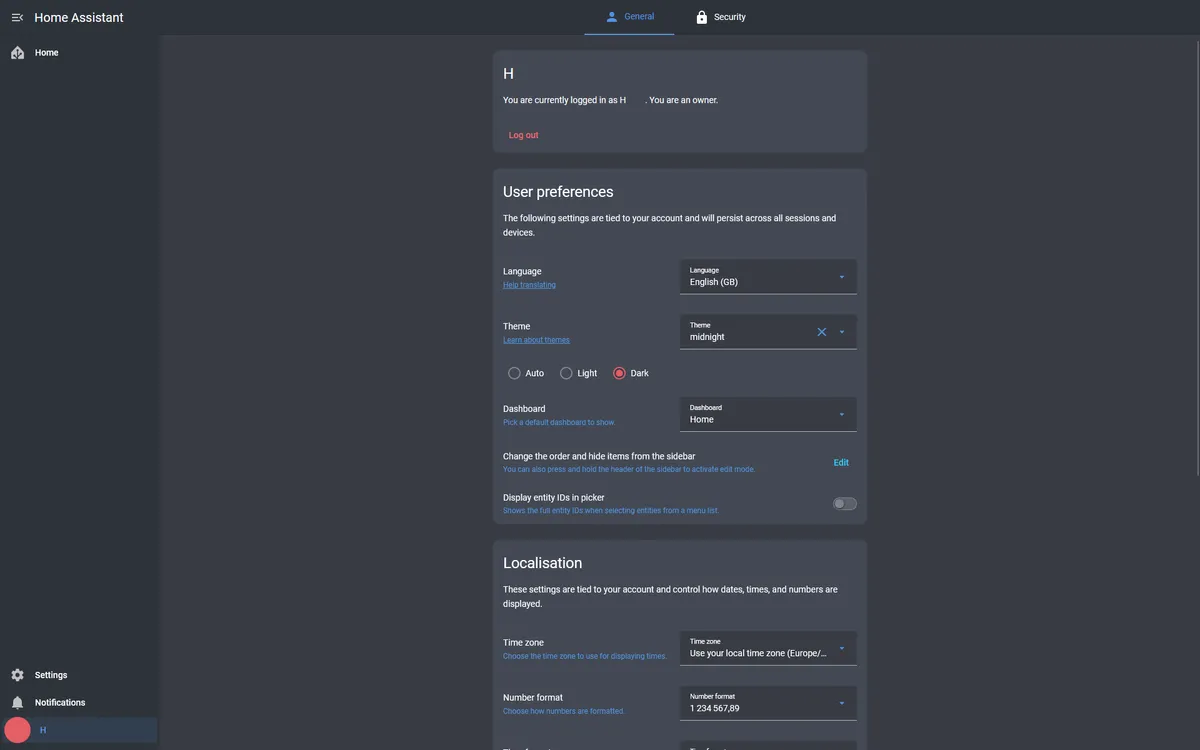Open the Home sidebar menu label
The image size is (1200, 750).
pyautogui.click(x=47, y=53)
